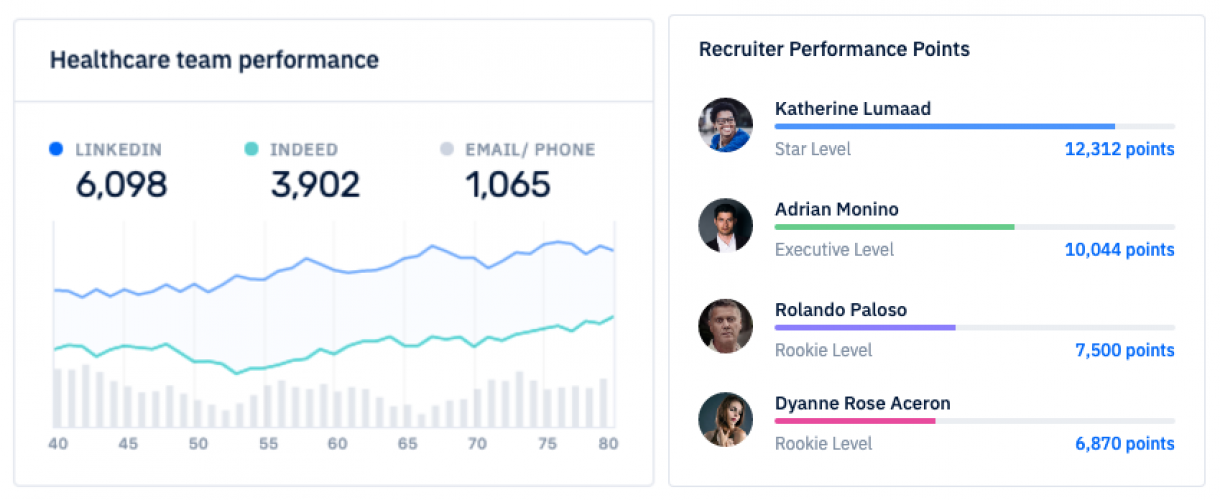Click Rolando Paloso's purple progress bar

click(x=865, y=327)
